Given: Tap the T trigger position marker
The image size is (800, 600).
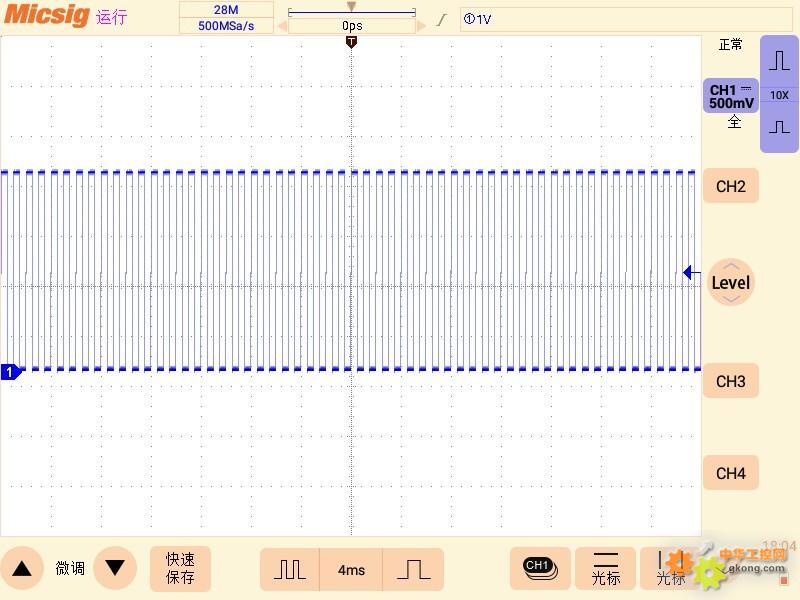Looking at the screenshot, I should pos(351,42).
